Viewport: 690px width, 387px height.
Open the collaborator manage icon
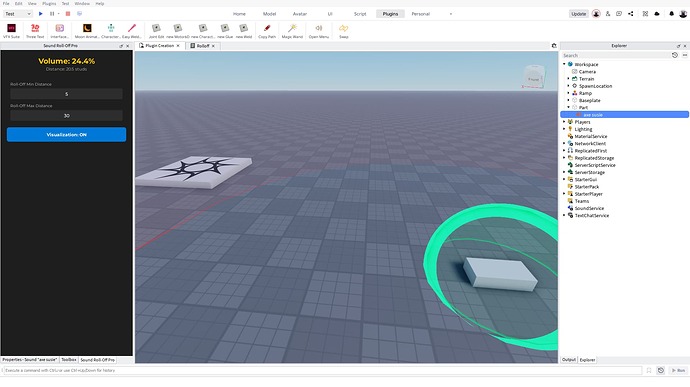coord(608,14)
